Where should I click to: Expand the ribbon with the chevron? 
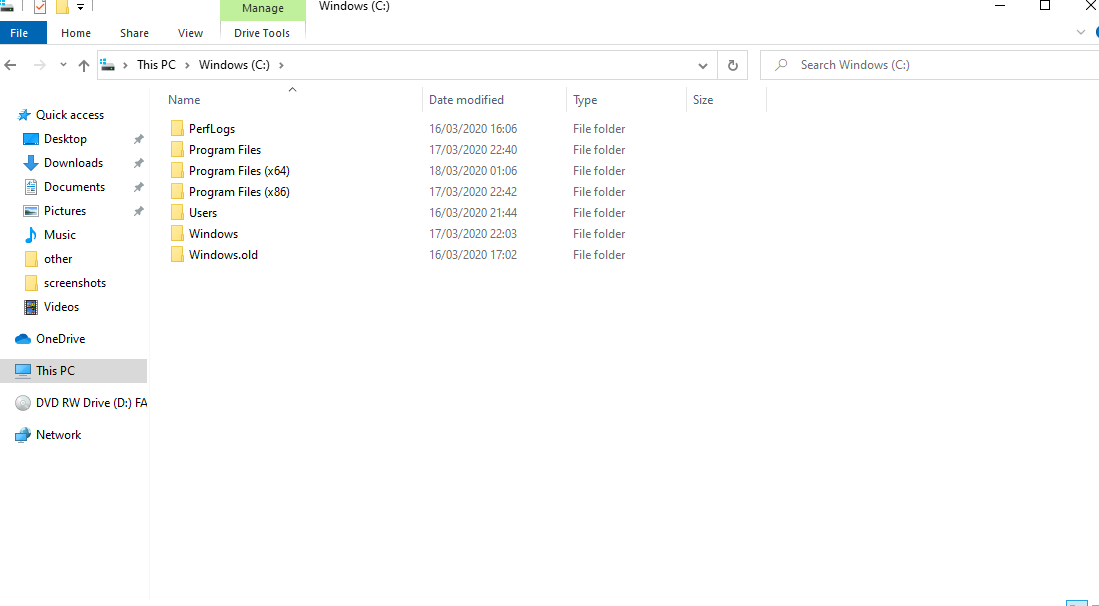tap(1080, 33)
